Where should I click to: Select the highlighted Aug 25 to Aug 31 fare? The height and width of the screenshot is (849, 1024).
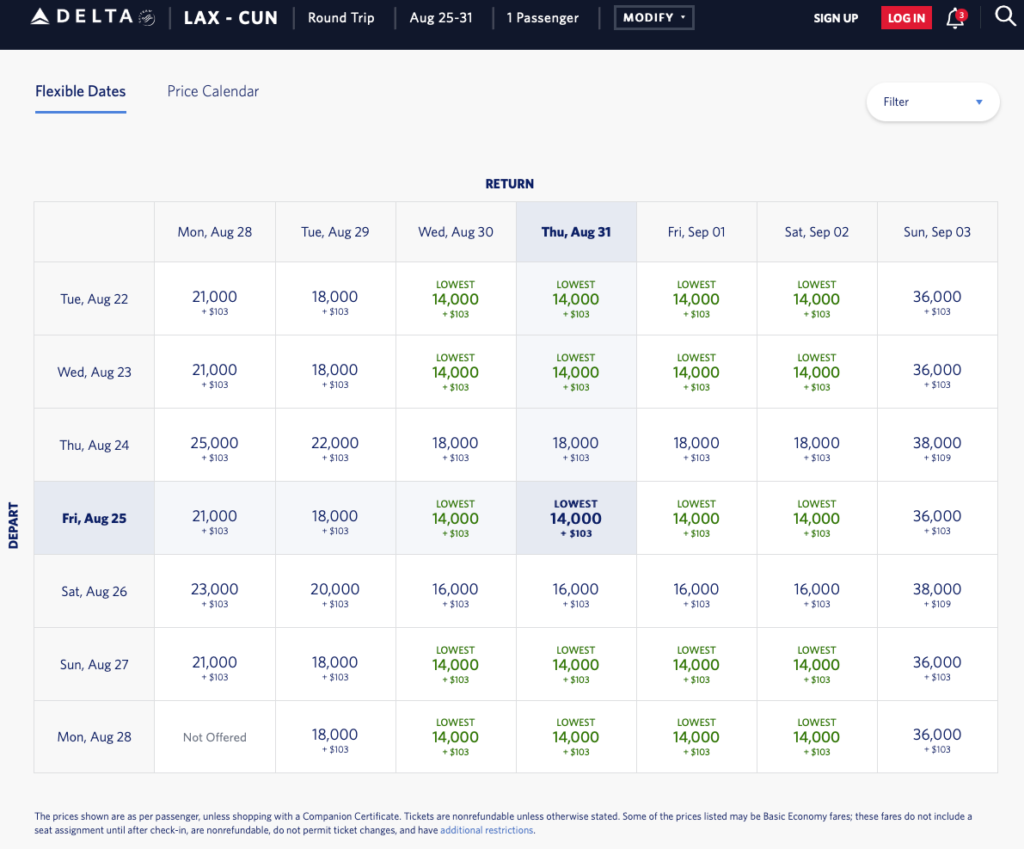tap(576, 518)
